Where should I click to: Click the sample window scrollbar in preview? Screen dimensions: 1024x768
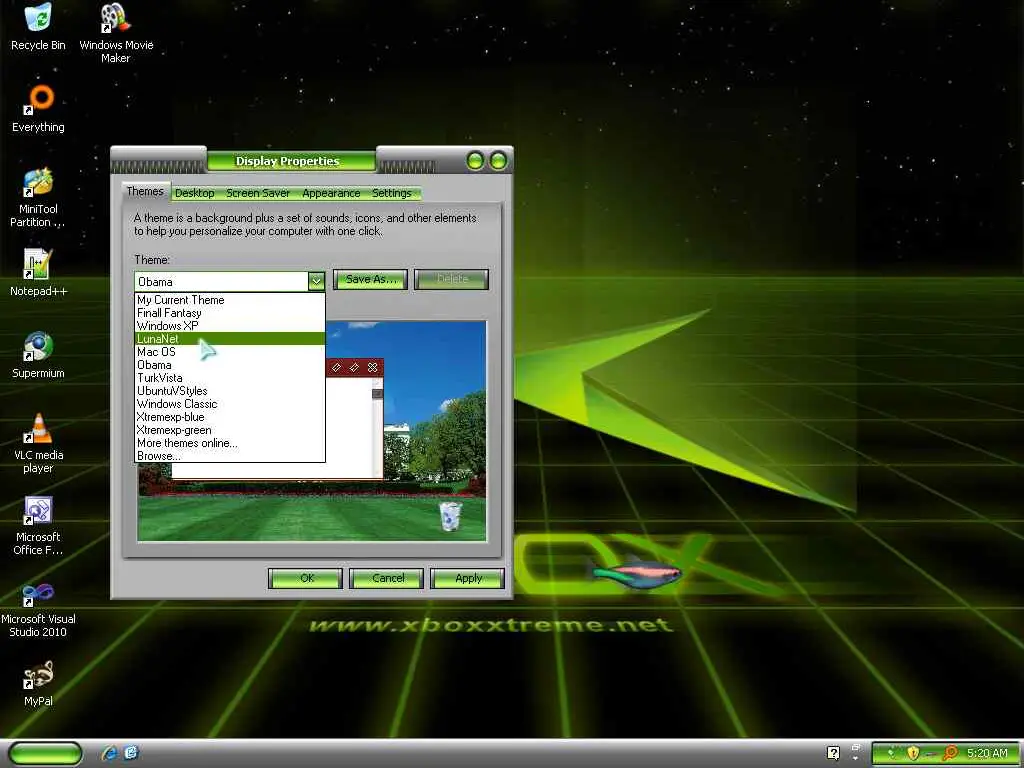[377, 427]
